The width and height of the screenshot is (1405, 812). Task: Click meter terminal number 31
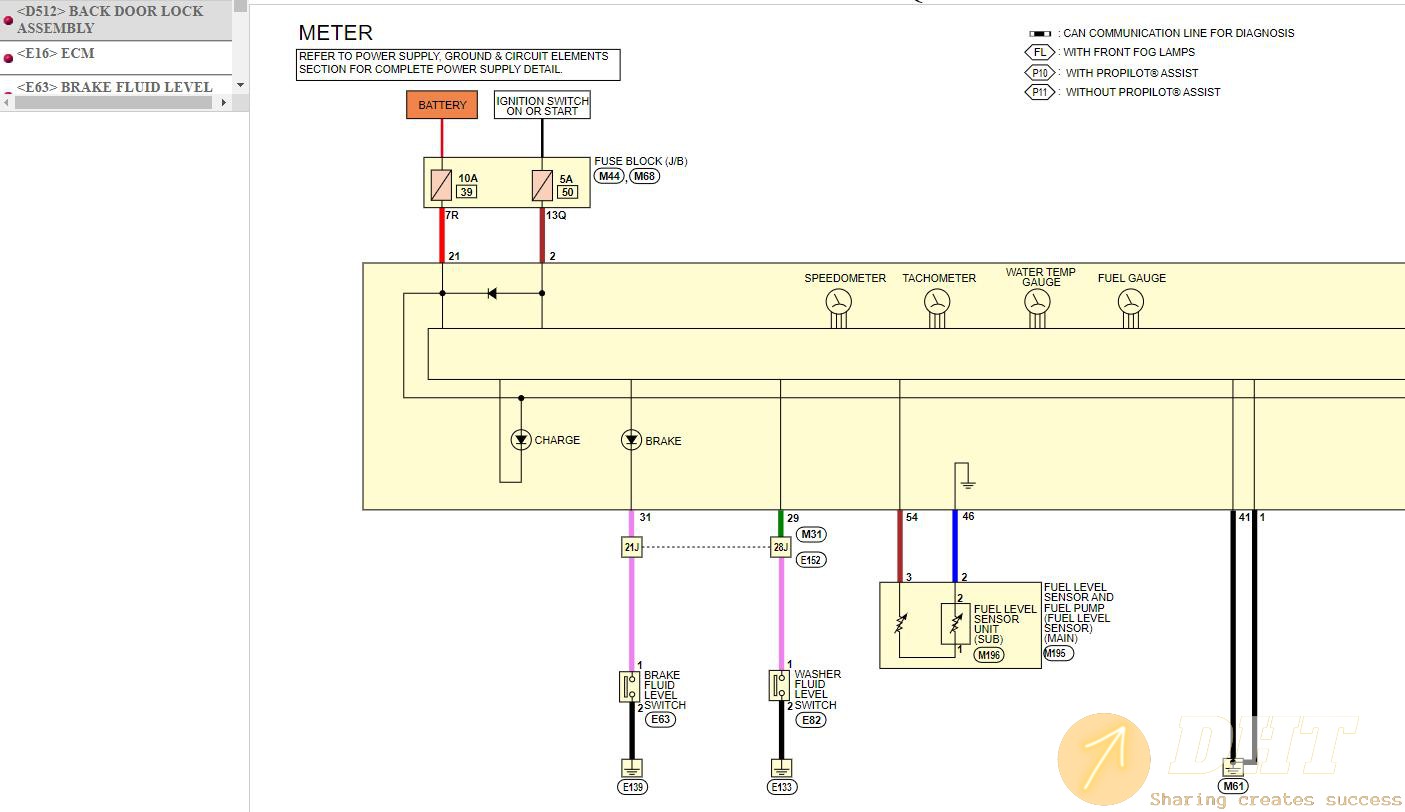(645, 517)
